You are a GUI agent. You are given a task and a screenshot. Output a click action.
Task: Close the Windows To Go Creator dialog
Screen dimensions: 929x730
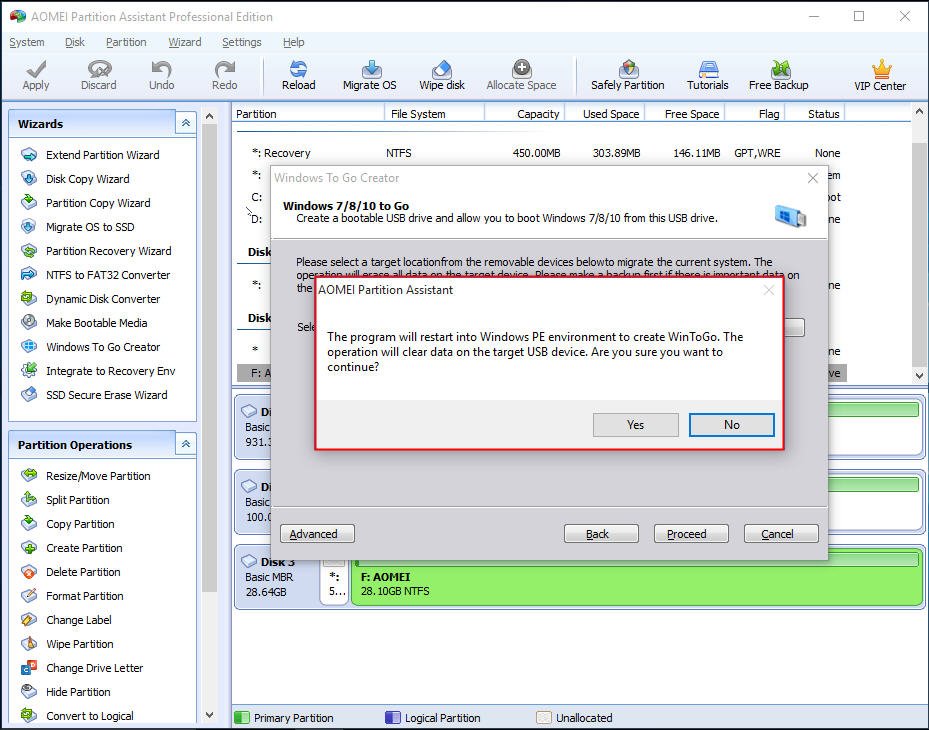pos(813,178)
